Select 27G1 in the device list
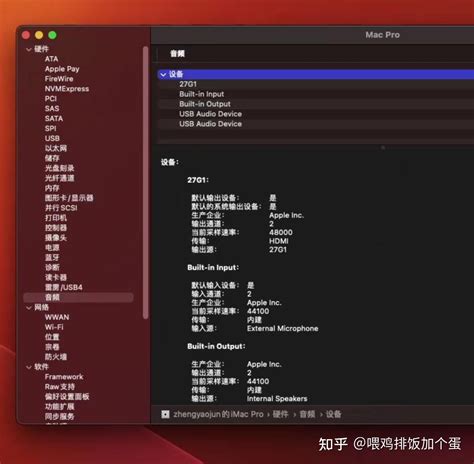The height and width of the screenshot is (464, 474). pos(188,84)
